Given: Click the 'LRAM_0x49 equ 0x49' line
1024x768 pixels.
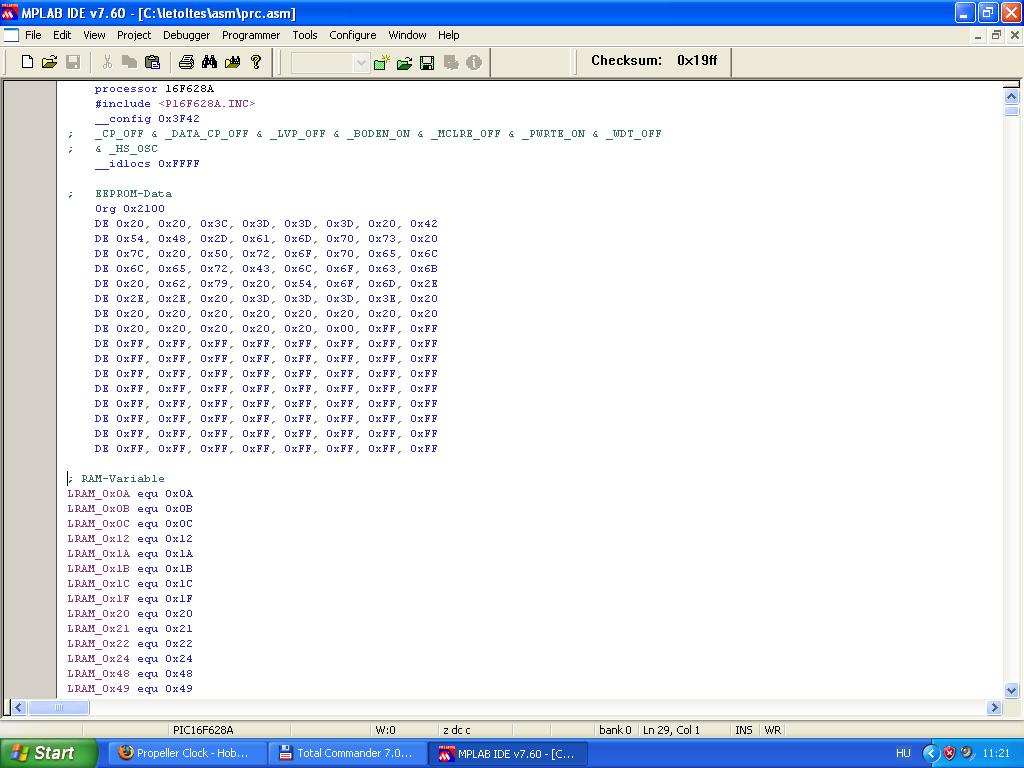Looking at the screenshot, I should (x=130, y=689).
